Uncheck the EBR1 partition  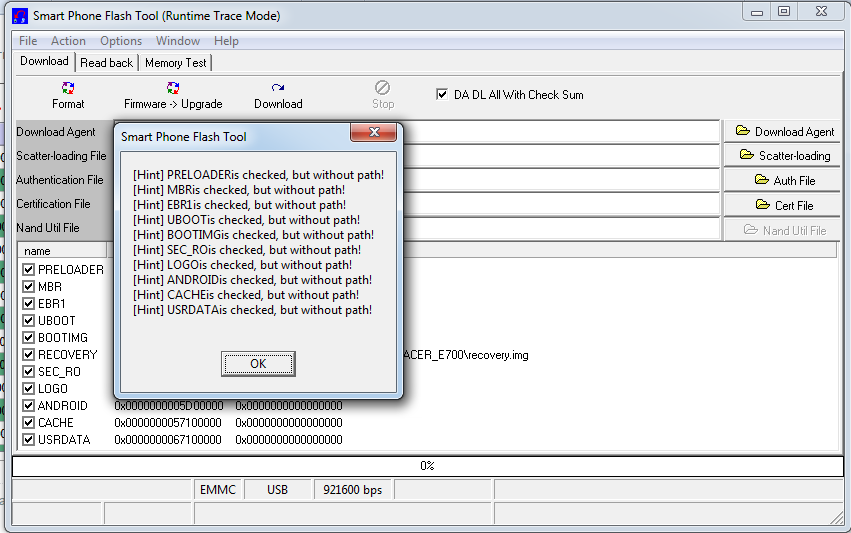click(x=29, y=303)
